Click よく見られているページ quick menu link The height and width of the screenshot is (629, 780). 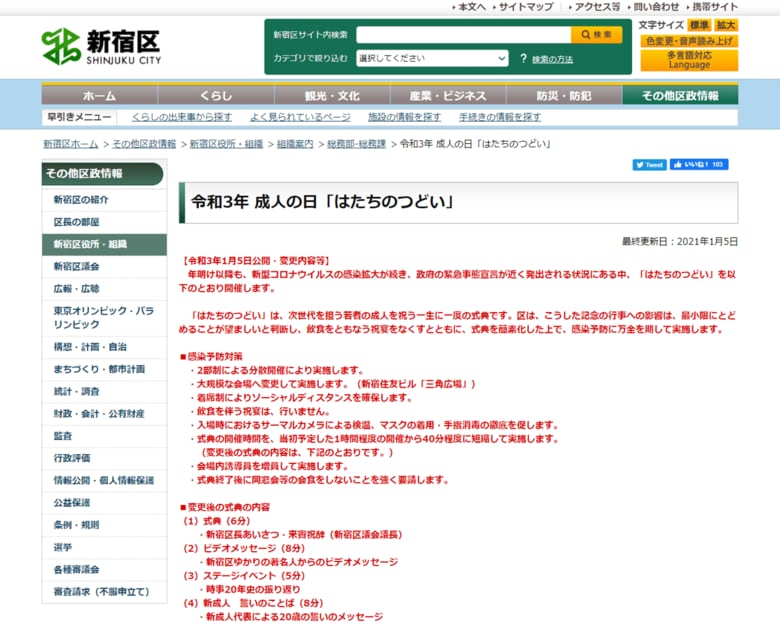pyautogui.click(x=300, y=117)
